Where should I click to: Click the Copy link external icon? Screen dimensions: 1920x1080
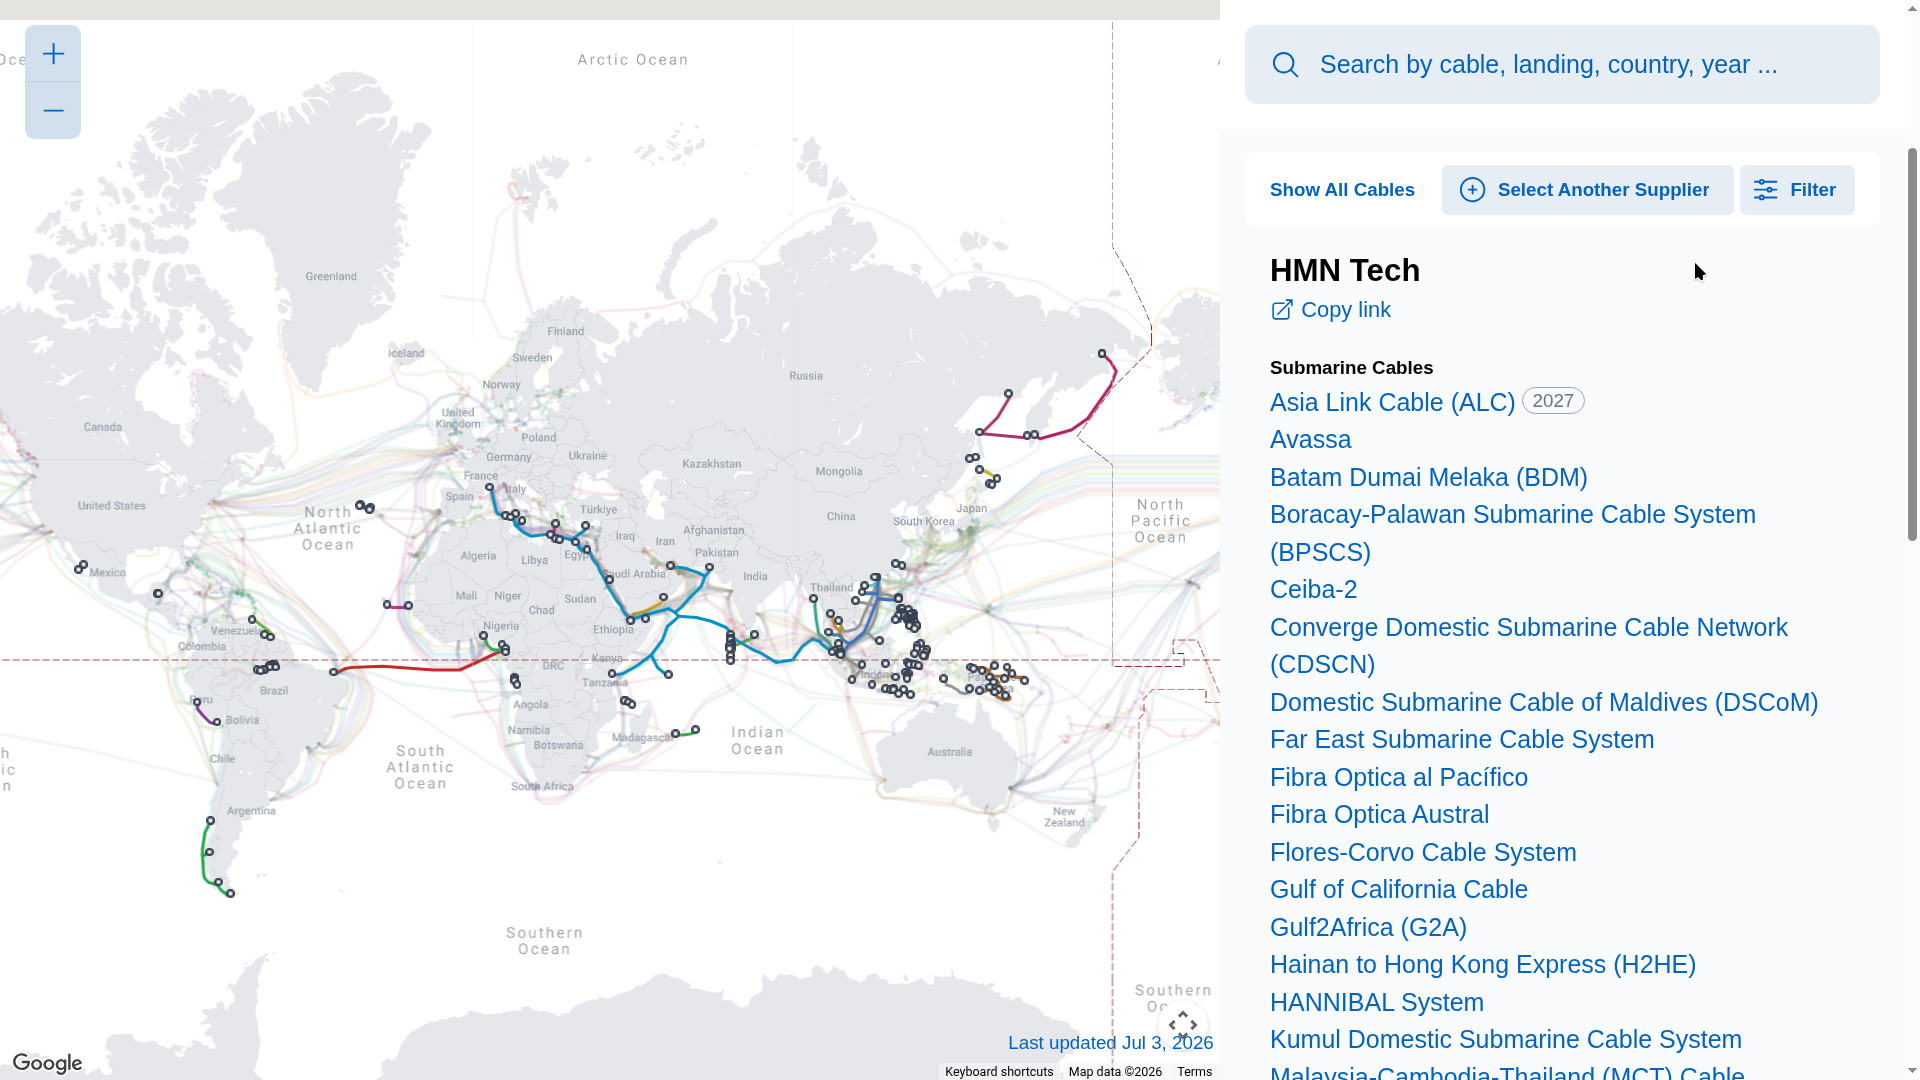pyautogui.click(x=1282, y=310)
